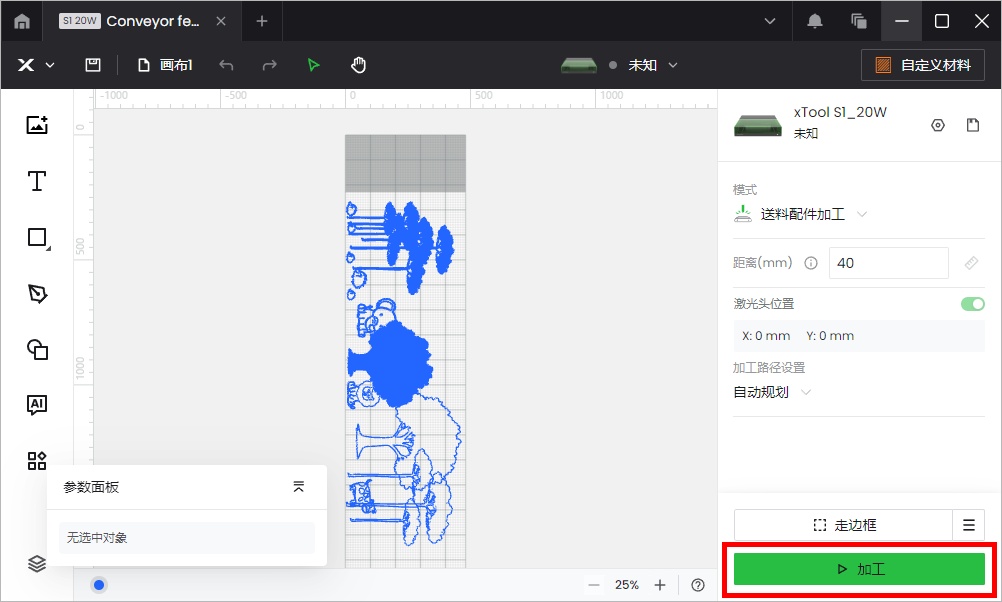
Task: Open the 自动规划 path dropdown
Action: coord(772,392)
